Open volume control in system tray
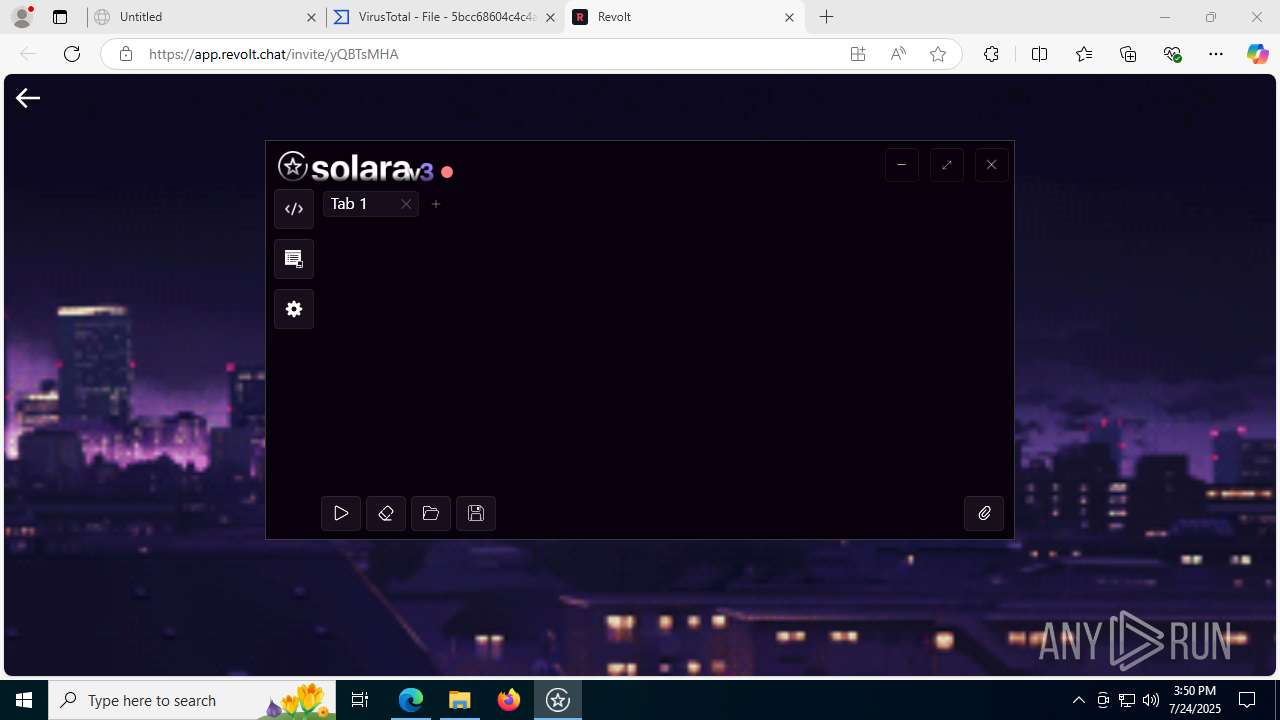The image size is (1280, 720). pyautogui.click(x=1151, y=700)
